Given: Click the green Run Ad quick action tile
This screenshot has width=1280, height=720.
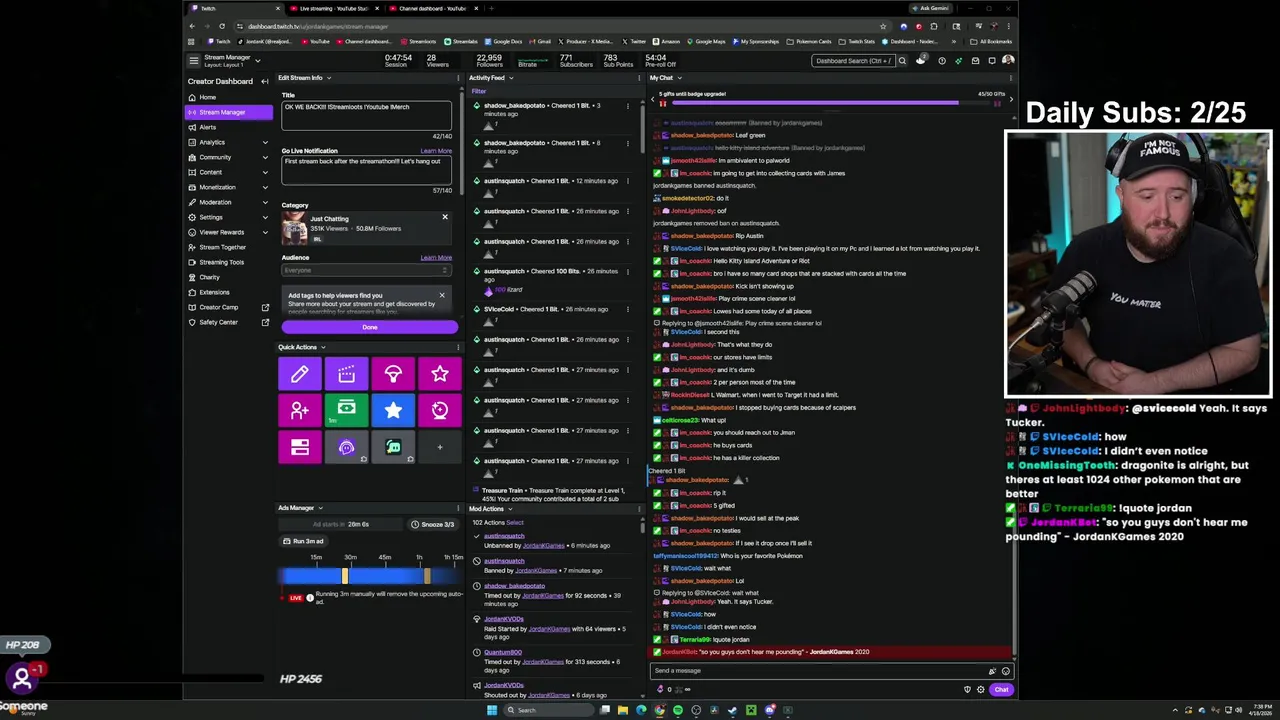Looking at the screenshot, I should [x=346, y=410].
